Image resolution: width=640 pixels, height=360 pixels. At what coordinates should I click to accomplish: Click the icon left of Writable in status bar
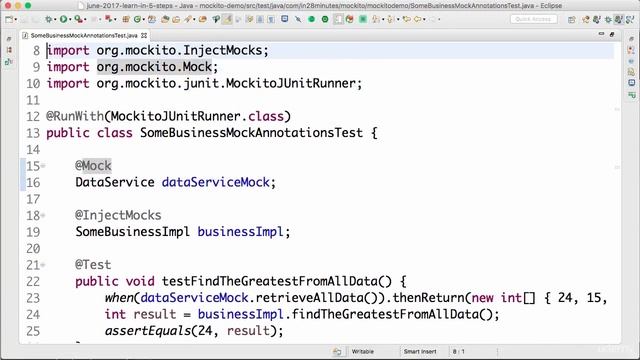(x=337, y=351)
